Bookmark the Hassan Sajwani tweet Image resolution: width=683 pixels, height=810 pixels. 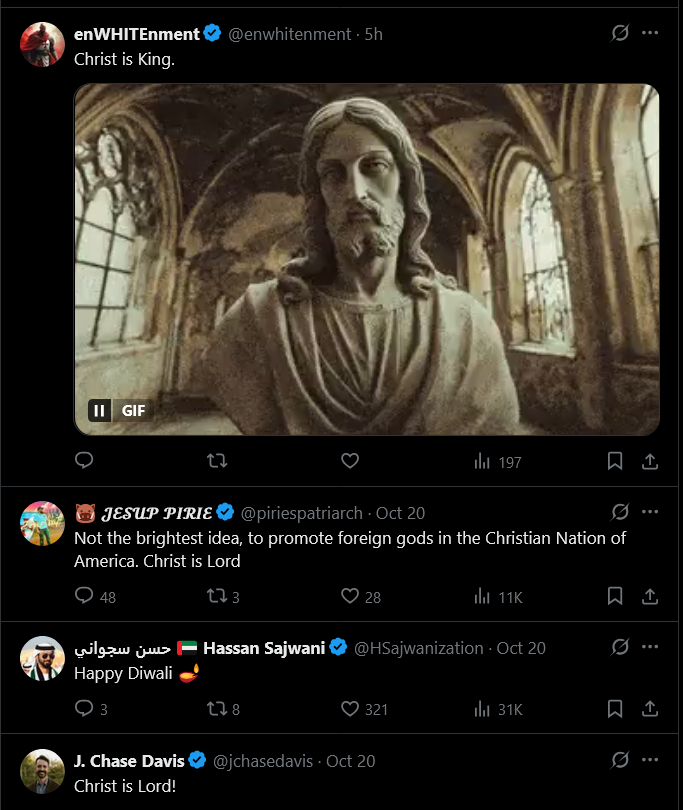(616, 709)
